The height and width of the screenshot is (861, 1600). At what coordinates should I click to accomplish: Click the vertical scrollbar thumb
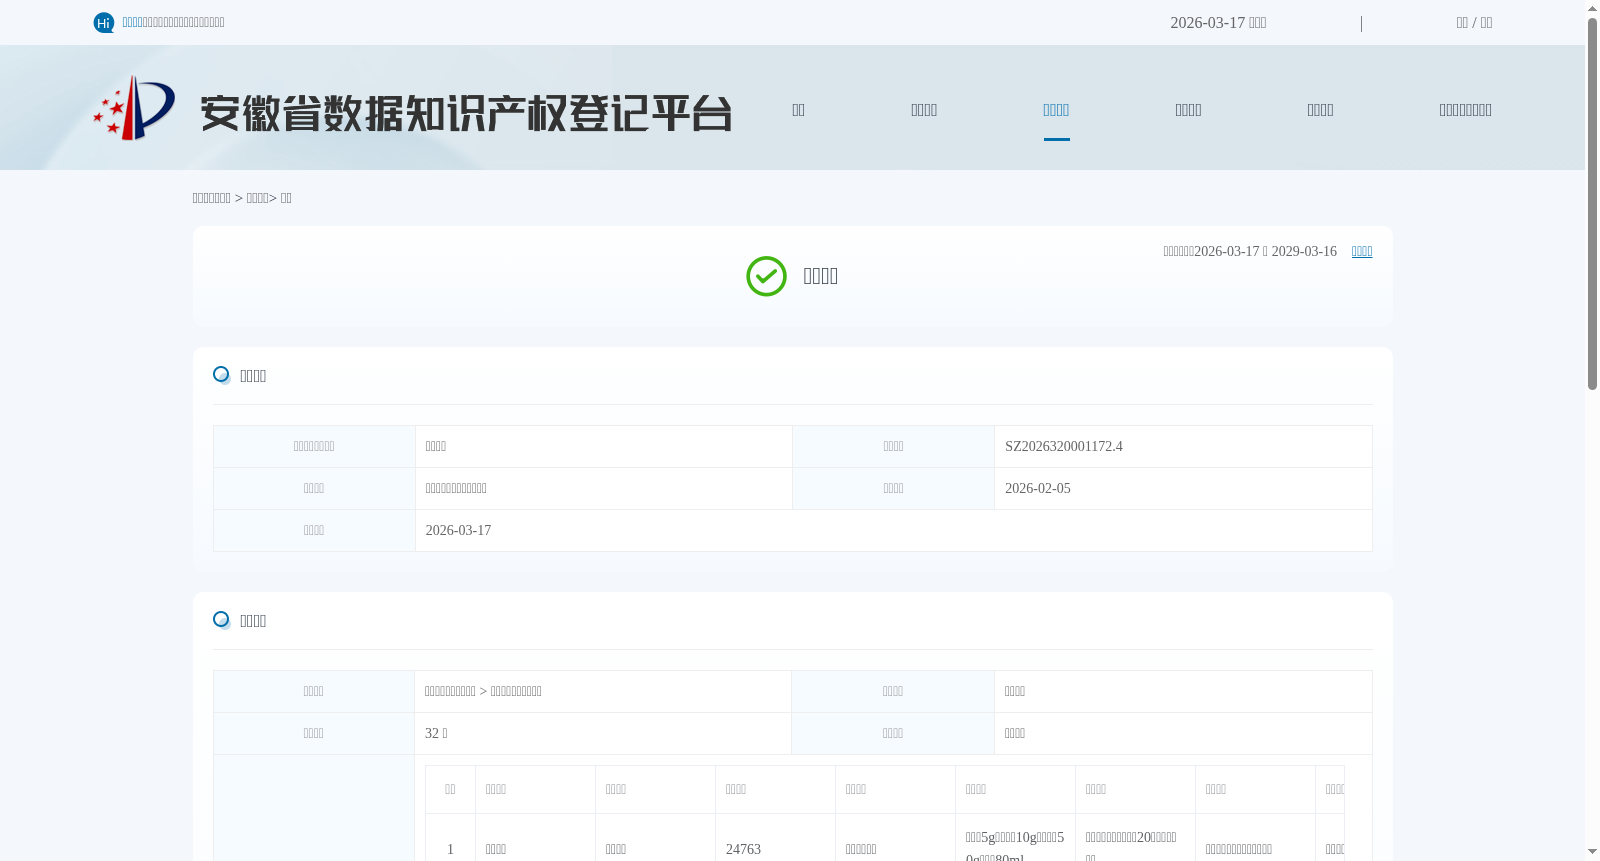click(x=1592, y=204)
